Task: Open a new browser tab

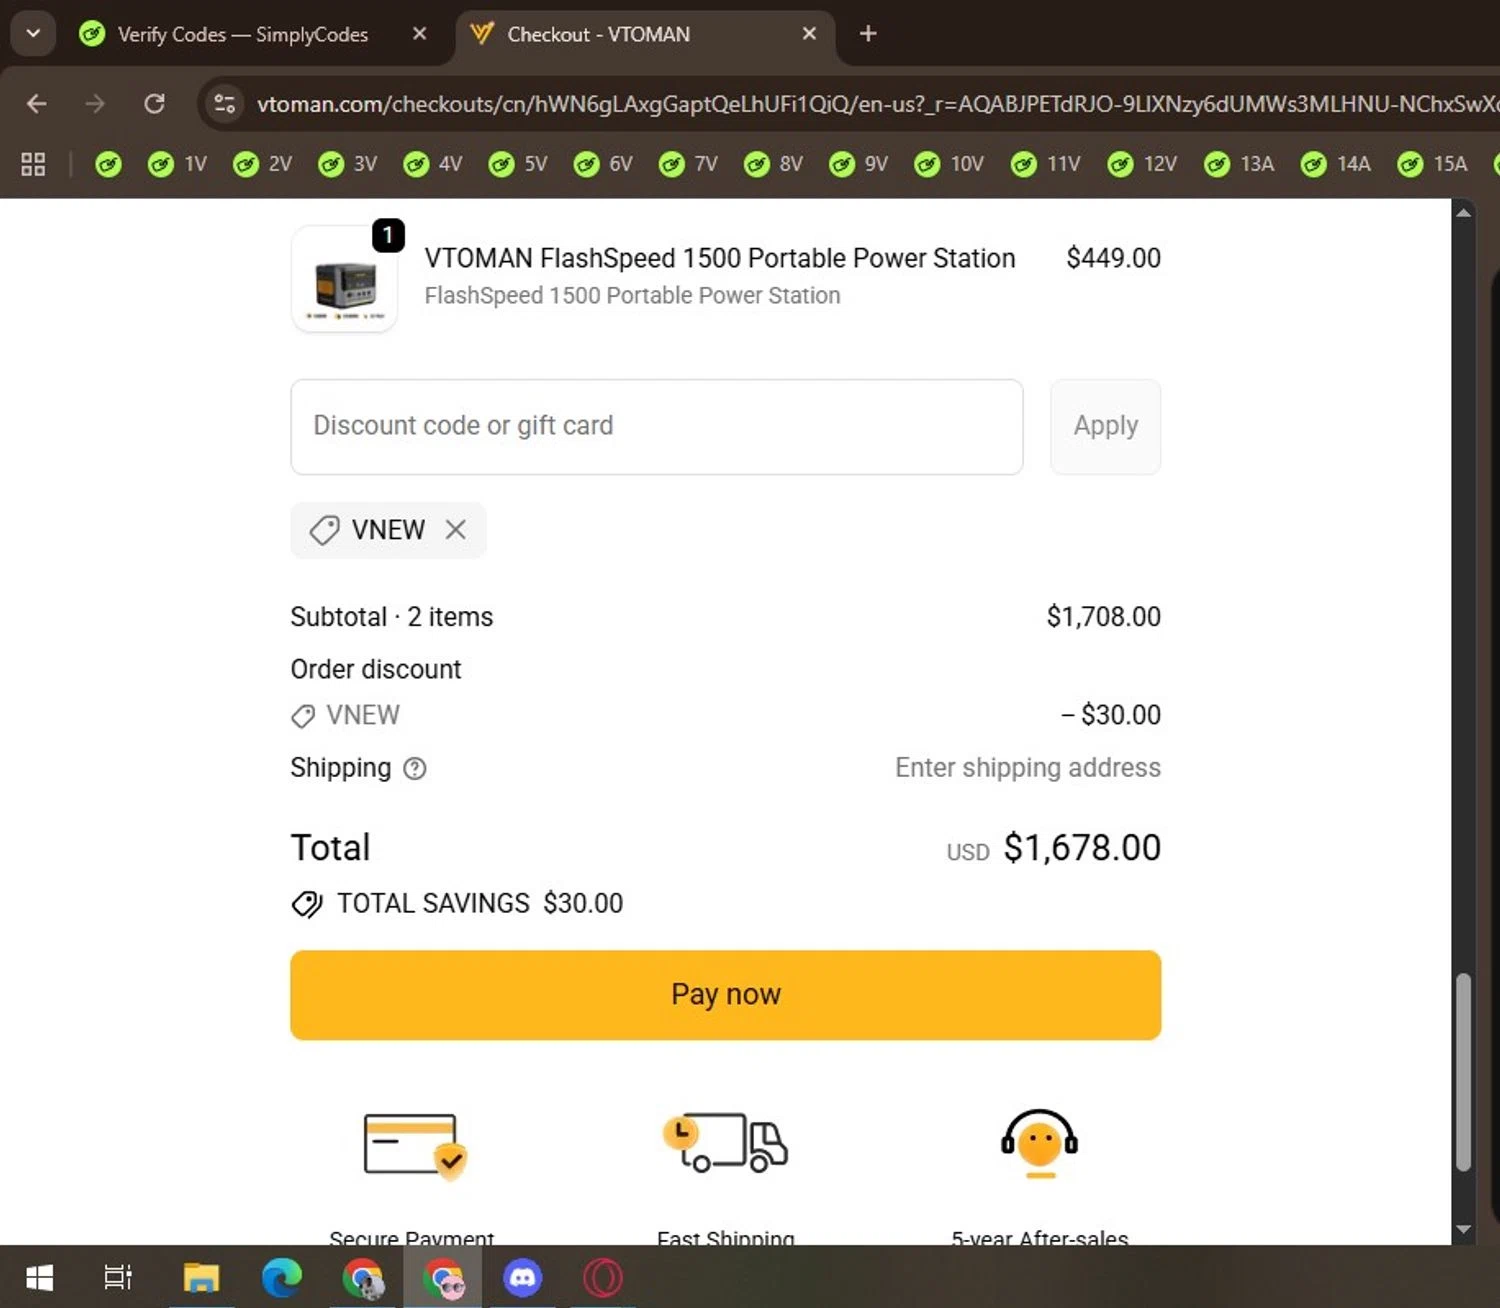Action: click(868, 34)
